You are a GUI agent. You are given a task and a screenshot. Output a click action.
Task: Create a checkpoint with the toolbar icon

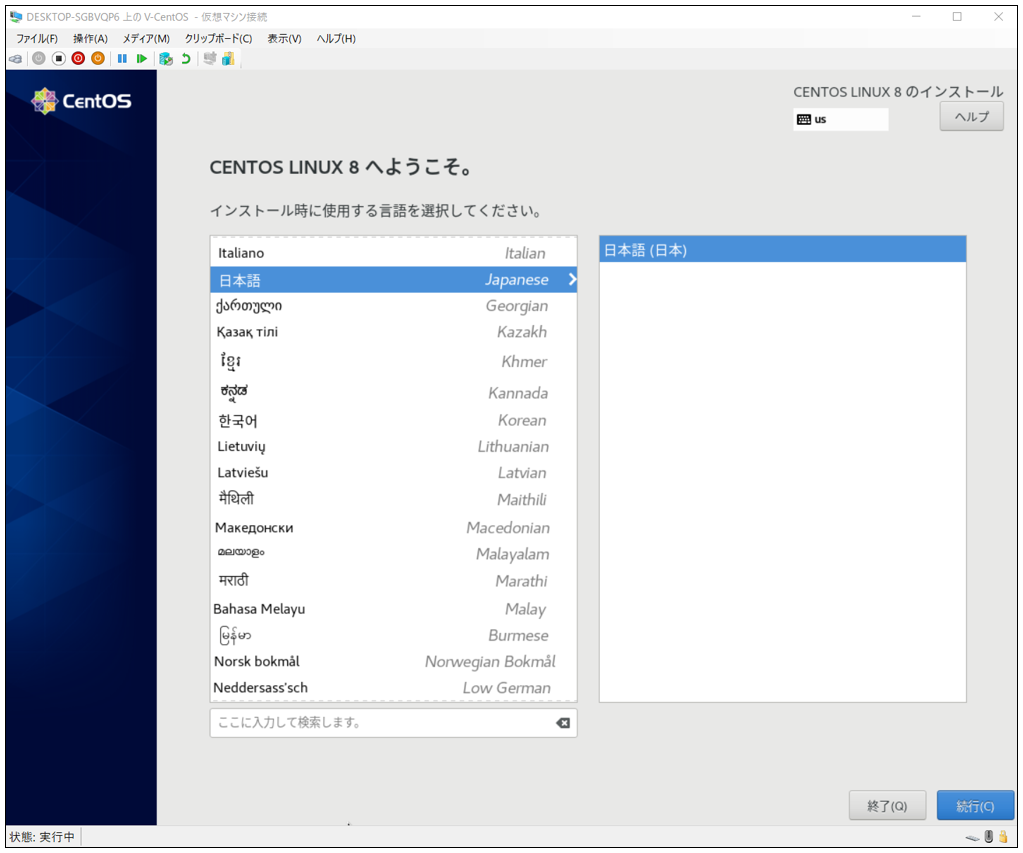click(166, 59)
